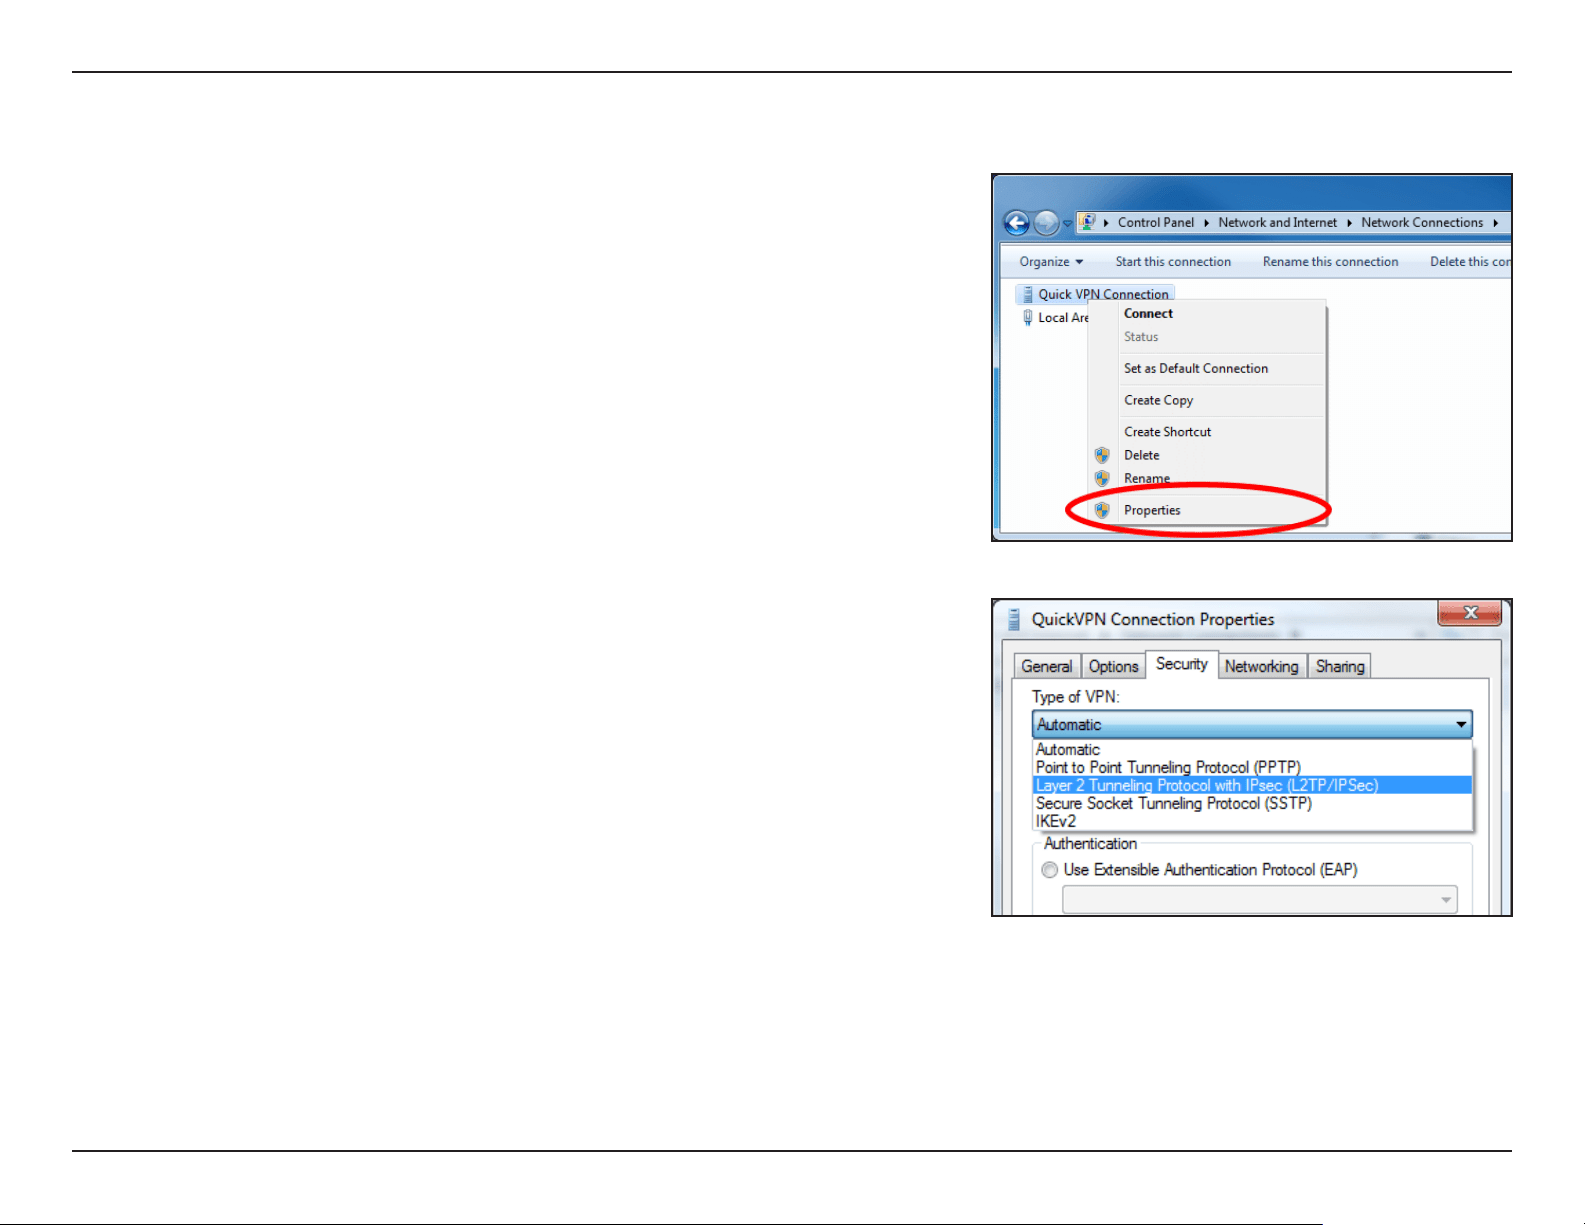Click the shield icon next to Delete
The height and width of the screenshot is (1225, 1585).
coord(1102,455)
